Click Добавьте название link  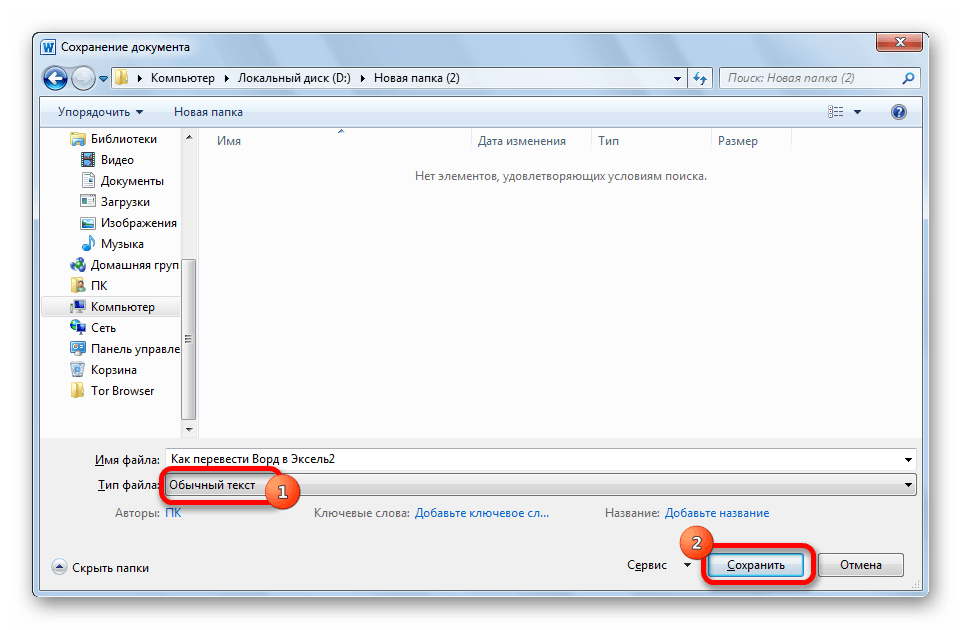[717, 513]
